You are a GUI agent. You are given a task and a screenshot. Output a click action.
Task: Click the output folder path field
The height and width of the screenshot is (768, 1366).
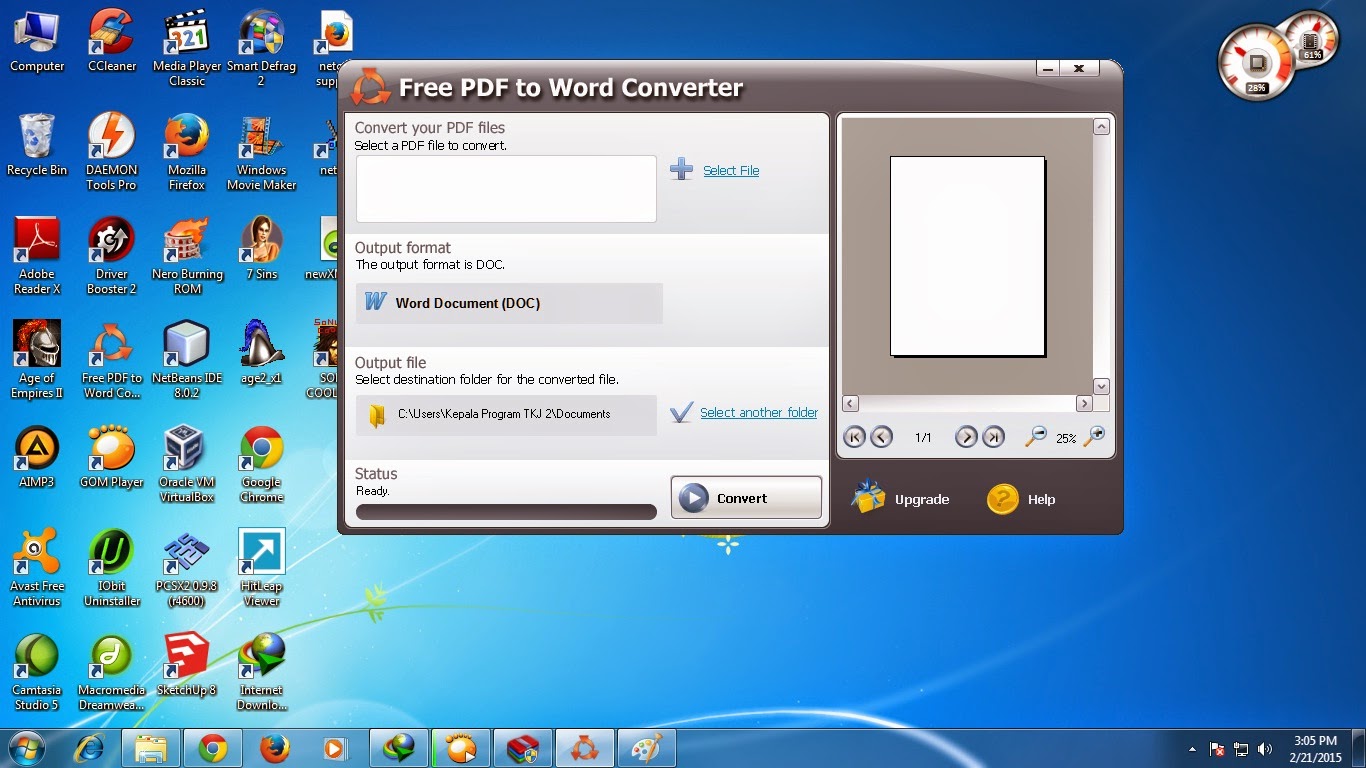(506, 414)
